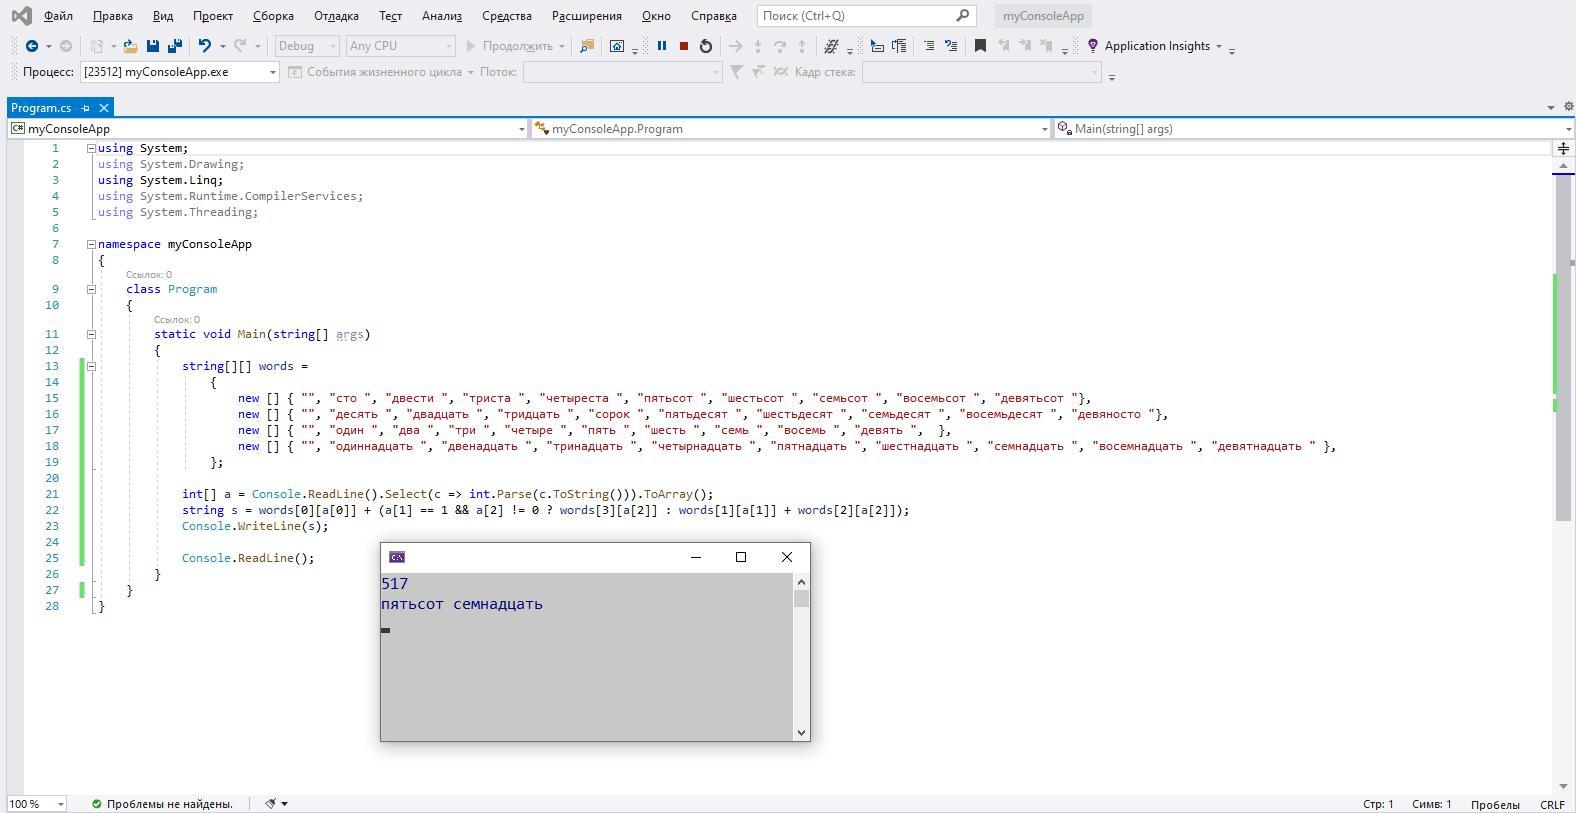
Task: Toggle bookmark on the current line
Action: coord(980,46)
